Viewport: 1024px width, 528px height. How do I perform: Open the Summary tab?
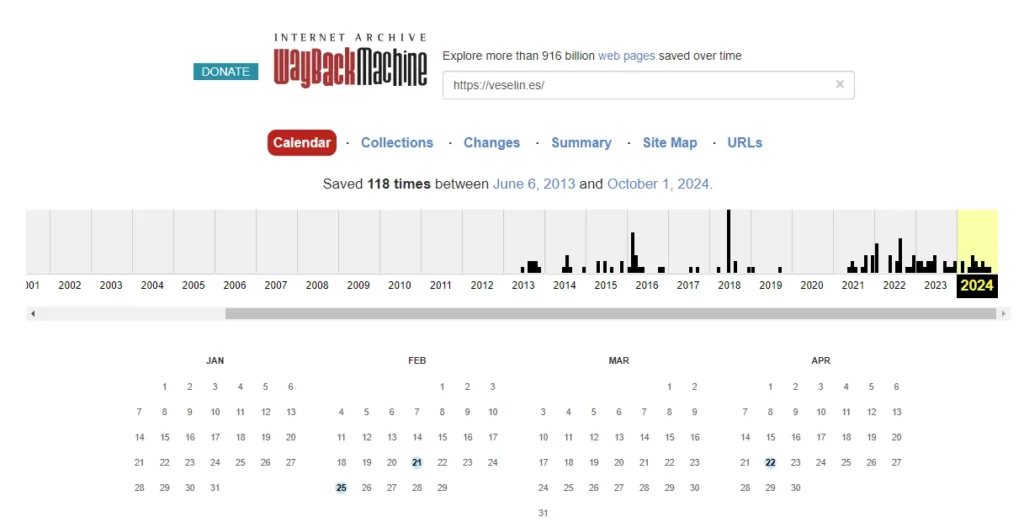coord(581,143)
